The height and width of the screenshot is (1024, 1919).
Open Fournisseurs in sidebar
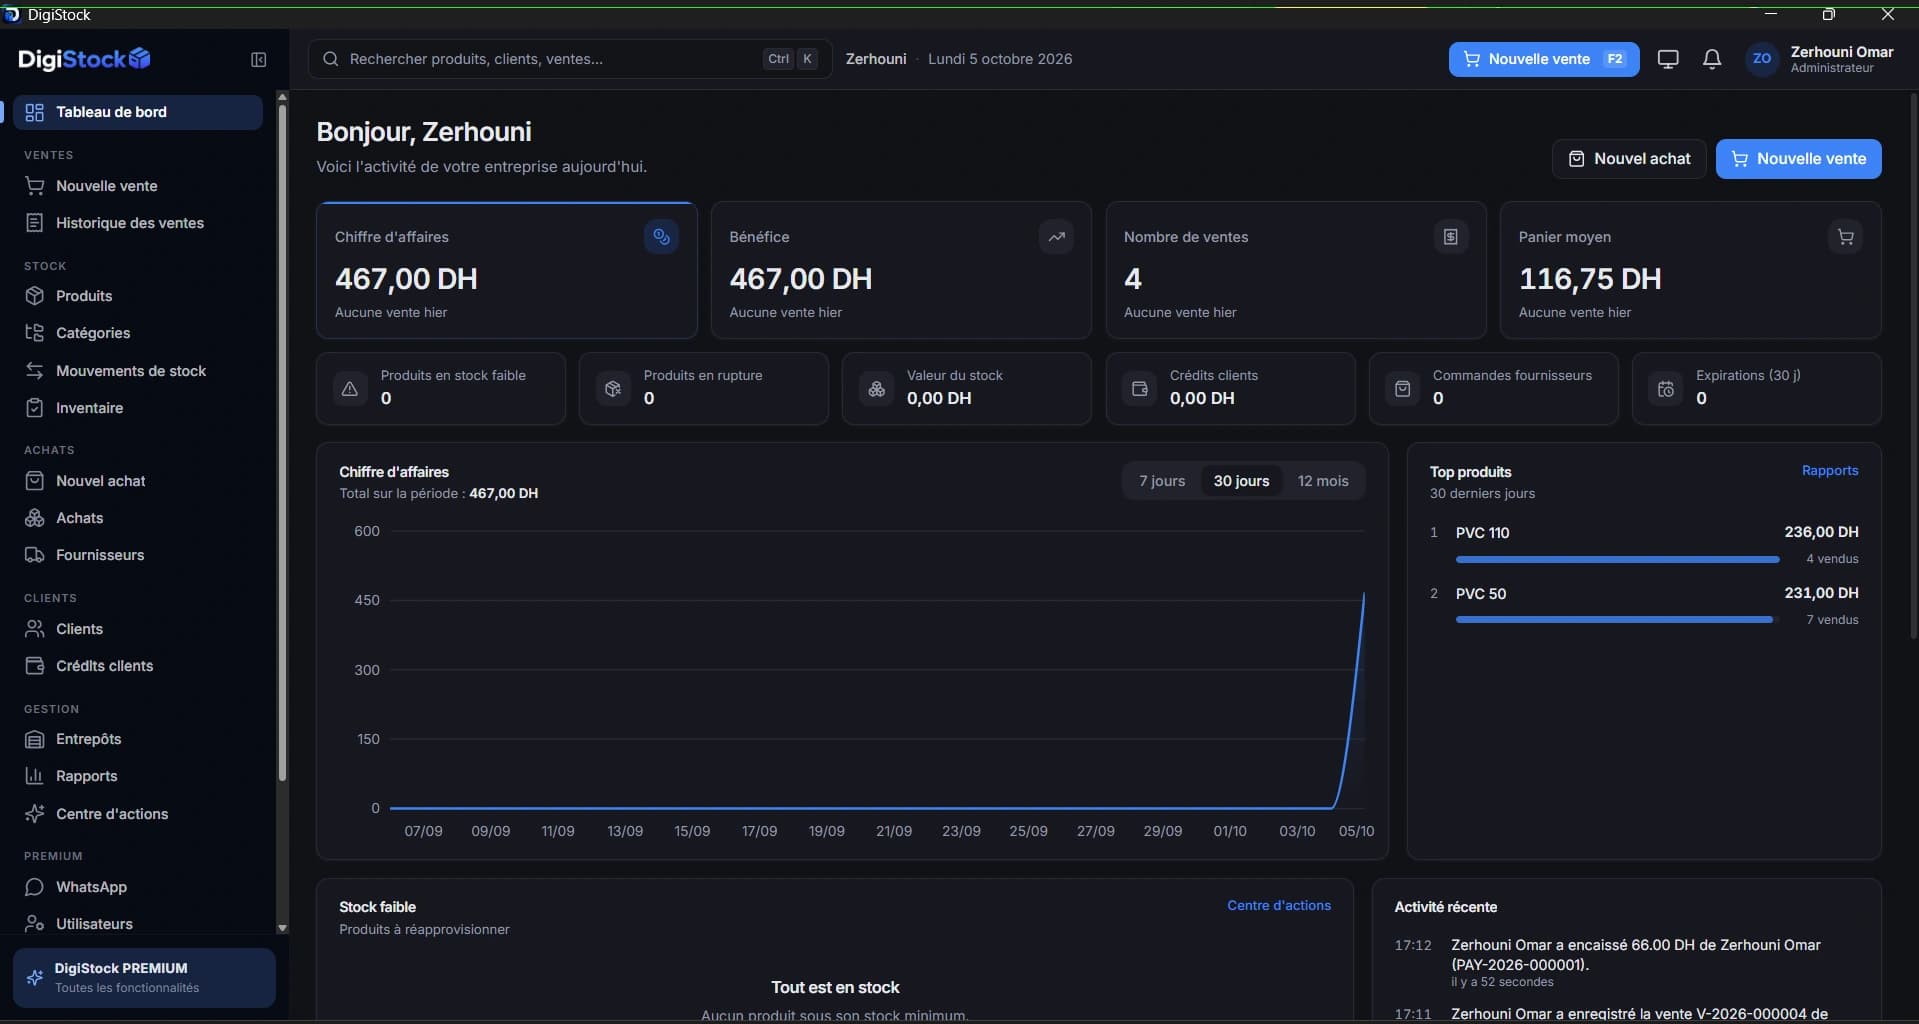(138, 555)
